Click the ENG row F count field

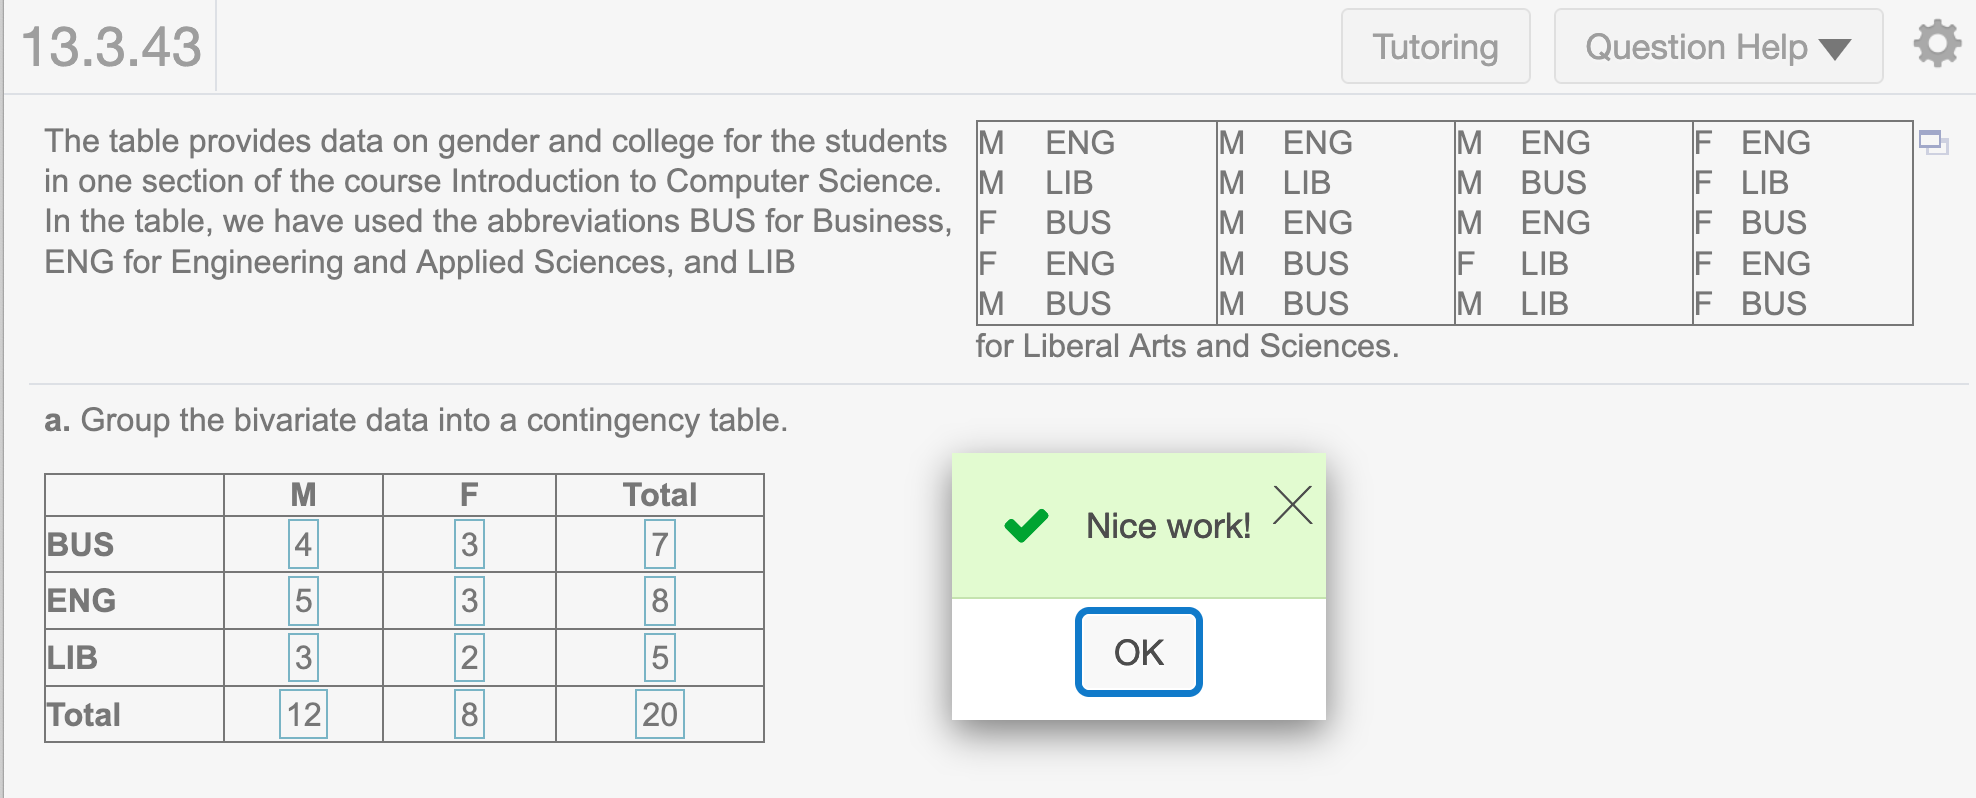click(x=469, y=601)
